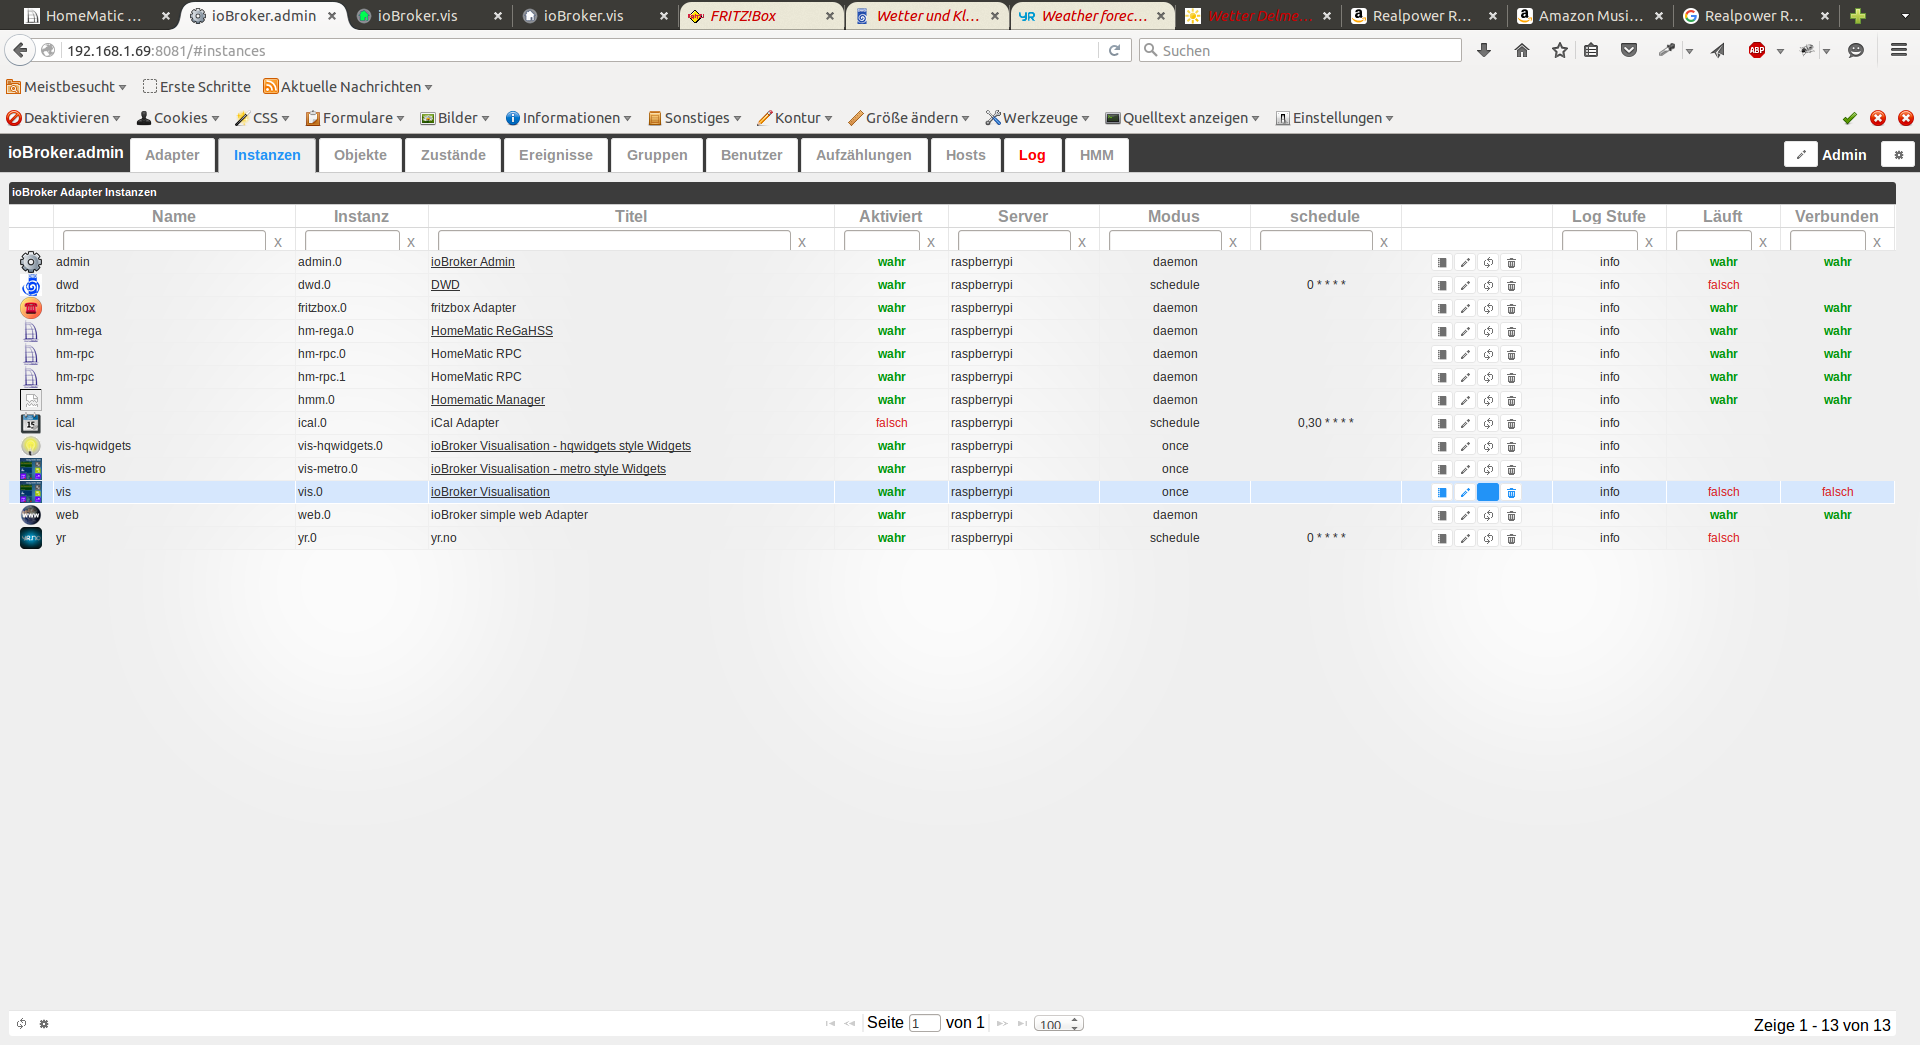
Task: Remove the hm-rpc.1 instance with trash icon
Action: point(1511,377)
